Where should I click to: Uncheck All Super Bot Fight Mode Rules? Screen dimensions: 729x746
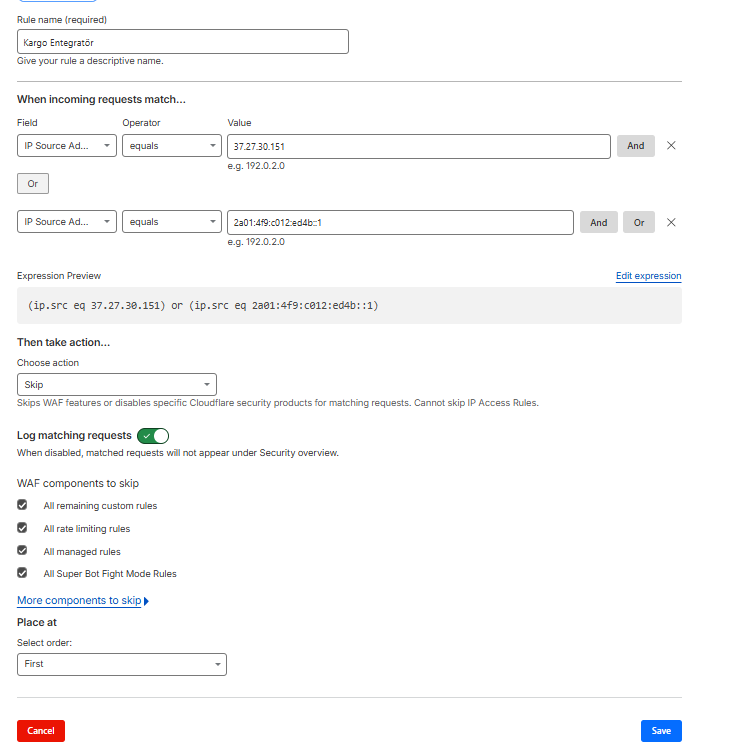click(22, 573)
